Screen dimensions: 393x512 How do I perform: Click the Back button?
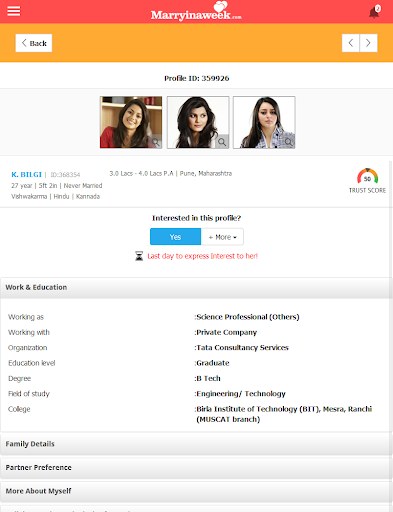click(34, 43)
